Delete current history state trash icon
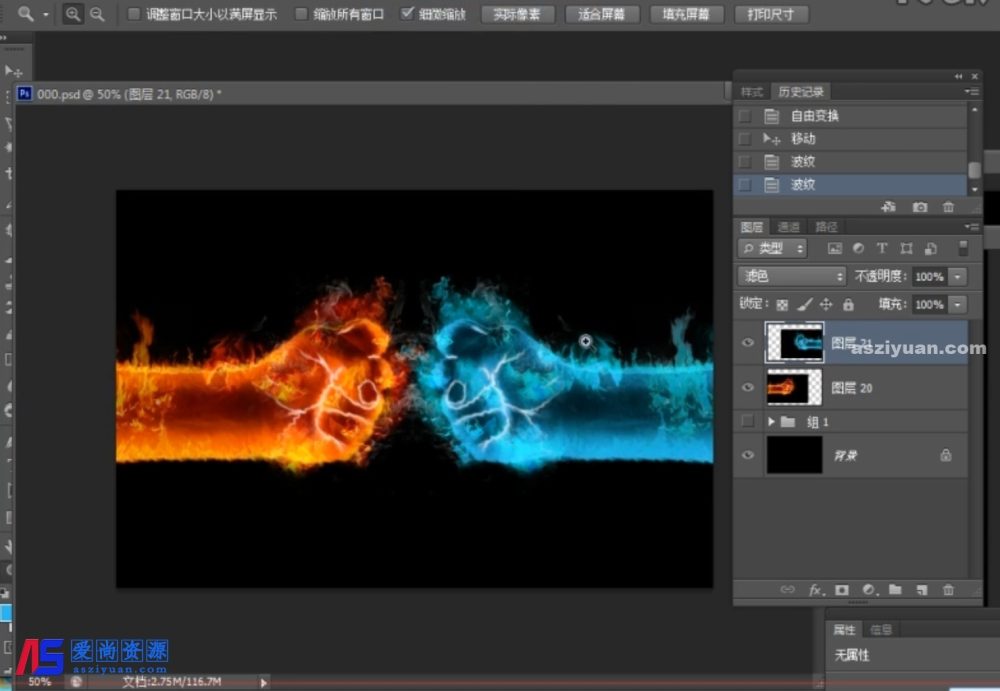Screen dimensions: 1000x691 coord(948,207)
